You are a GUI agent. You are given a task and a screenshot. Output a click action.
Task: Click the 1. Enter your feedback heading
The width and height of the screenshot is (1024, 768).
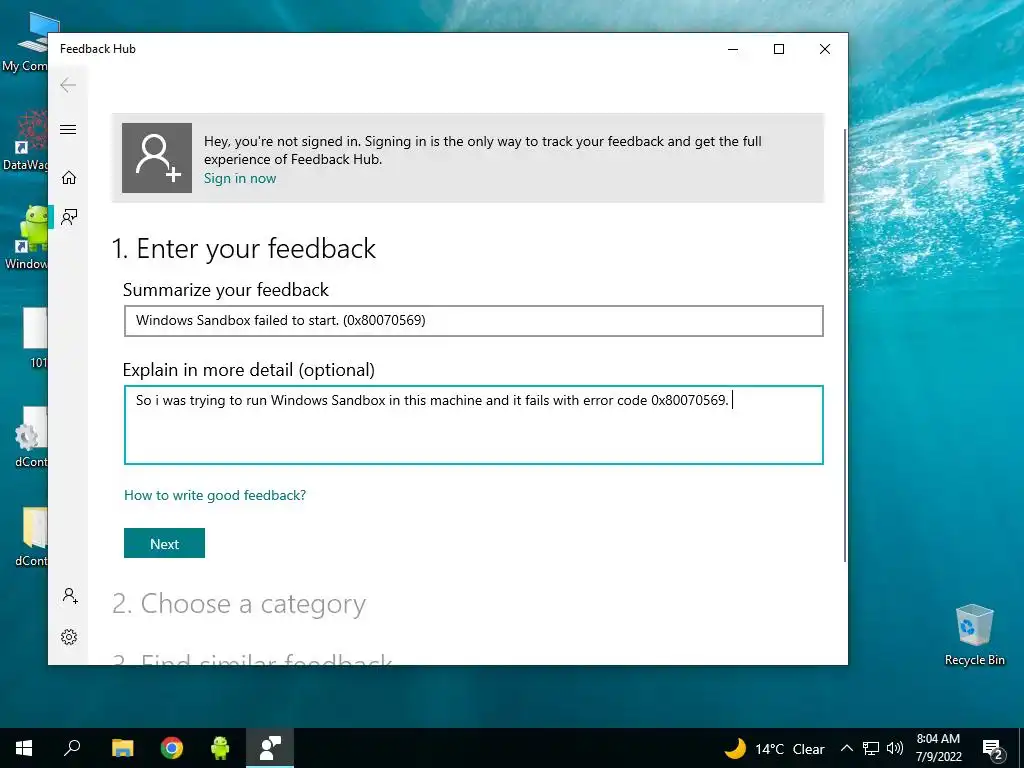coord(244,249)
